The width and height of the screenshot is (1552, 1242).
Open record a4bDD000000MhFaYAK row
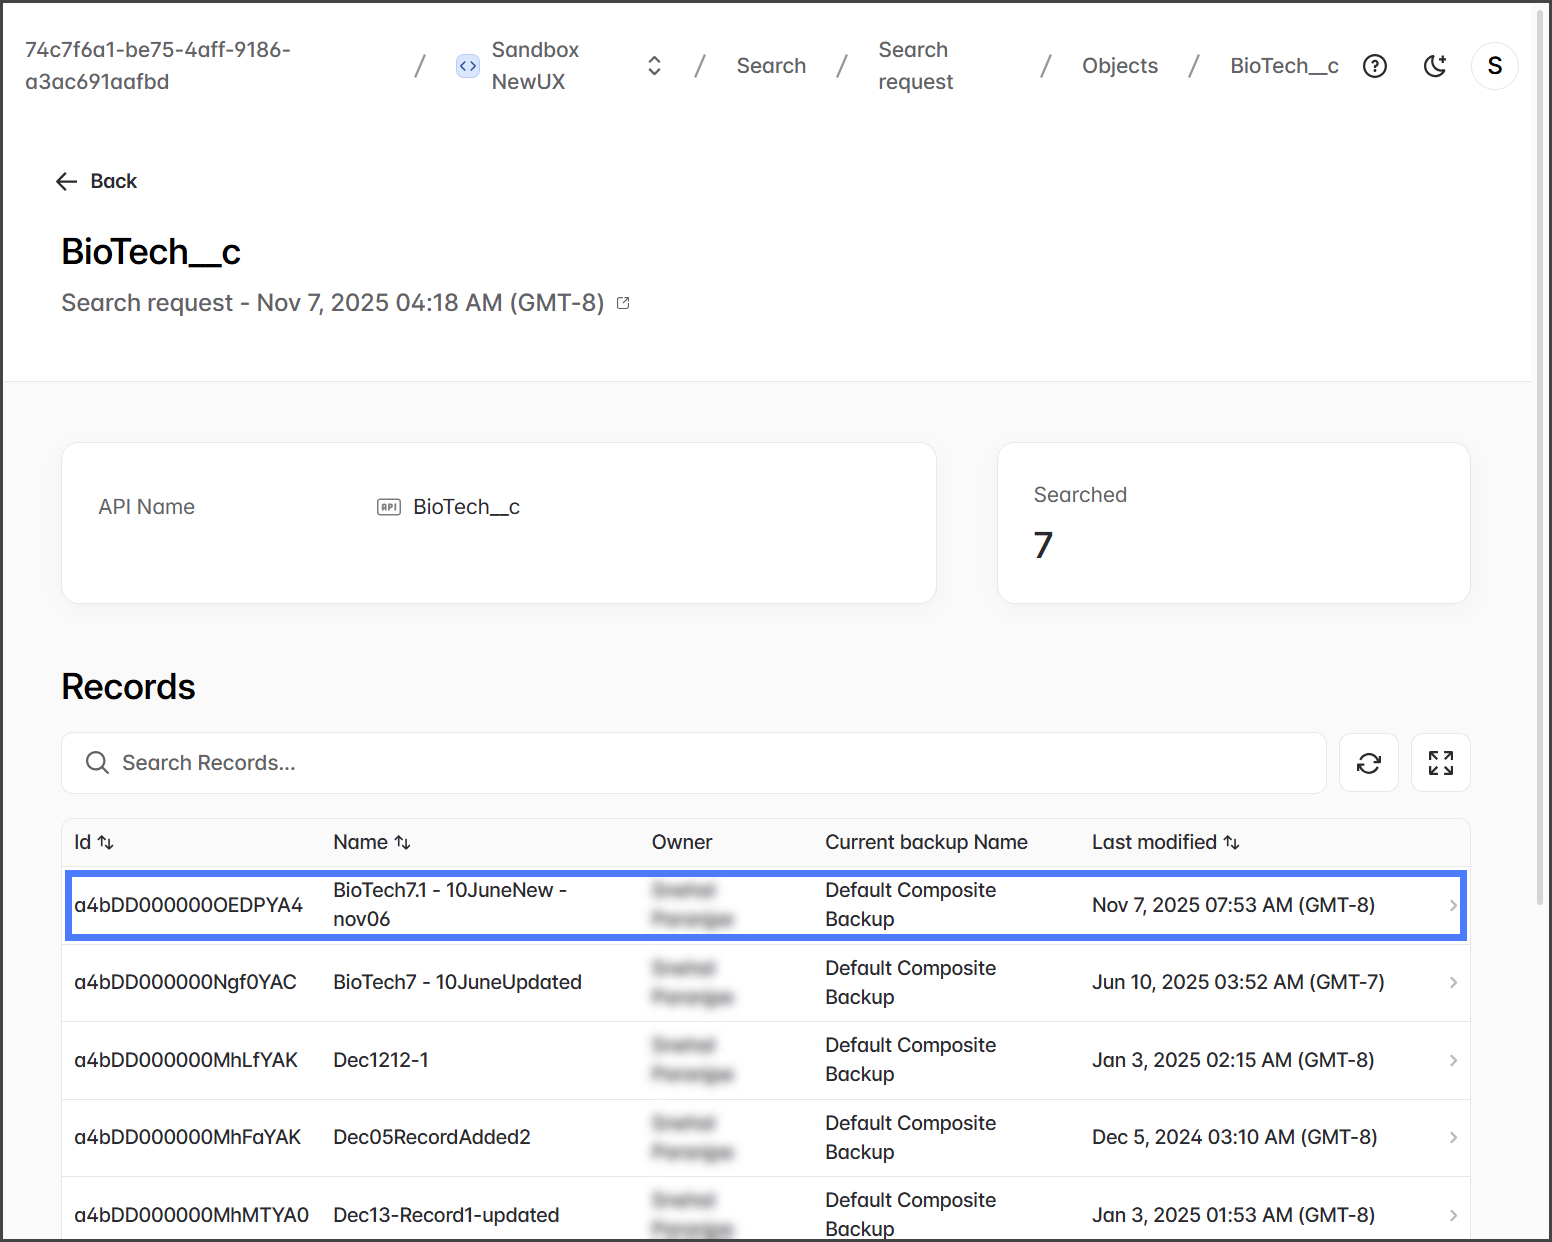coord(187,1137)
